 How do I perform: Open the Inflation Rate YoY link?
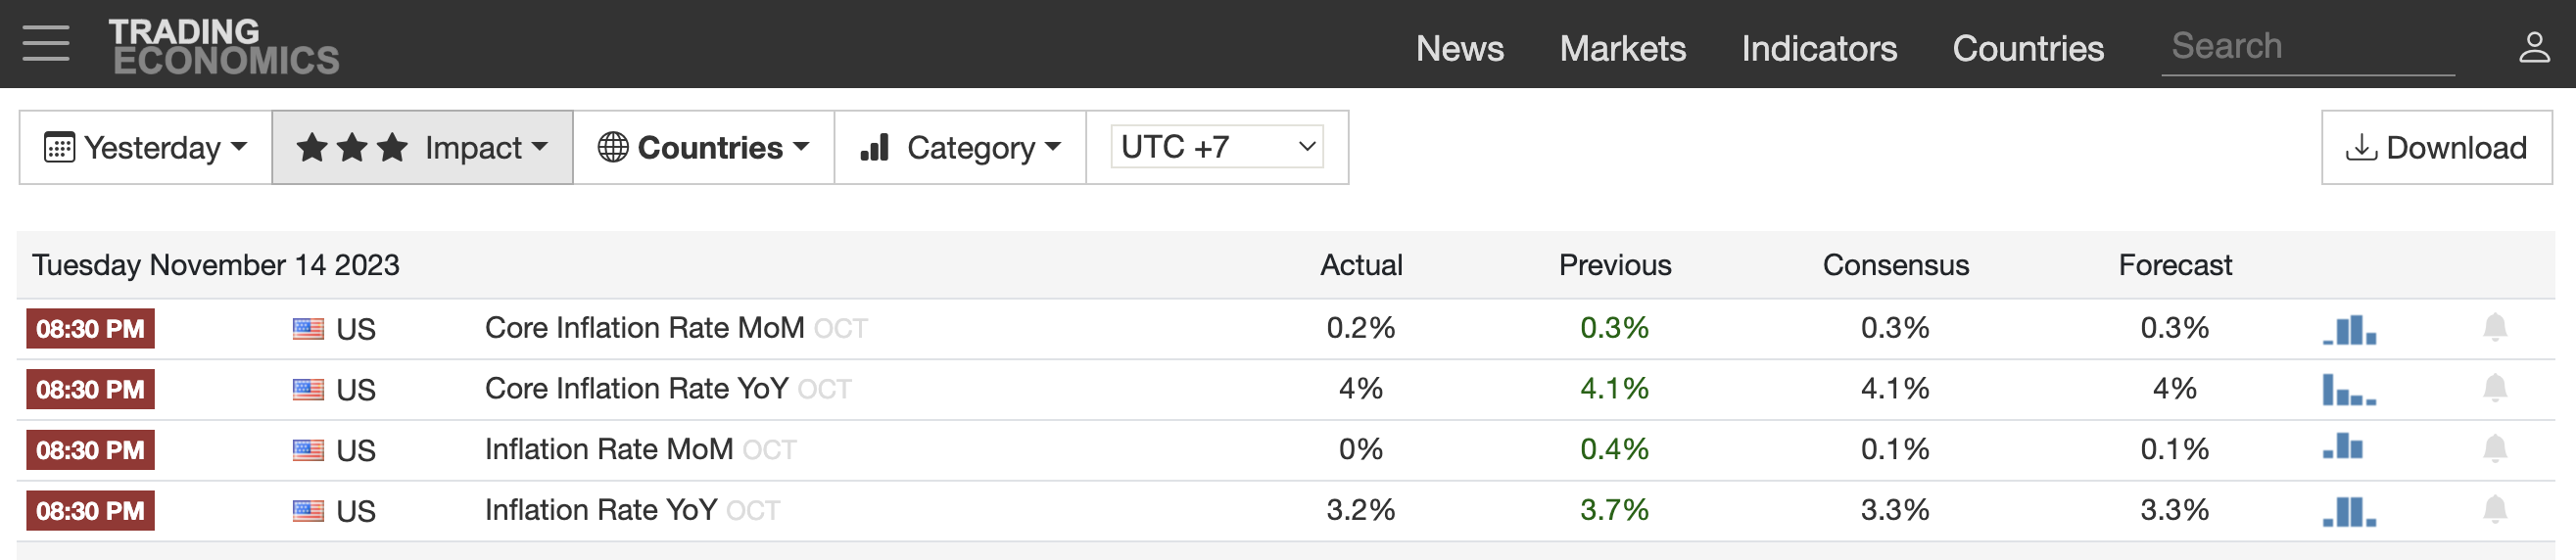pos(601,510)
